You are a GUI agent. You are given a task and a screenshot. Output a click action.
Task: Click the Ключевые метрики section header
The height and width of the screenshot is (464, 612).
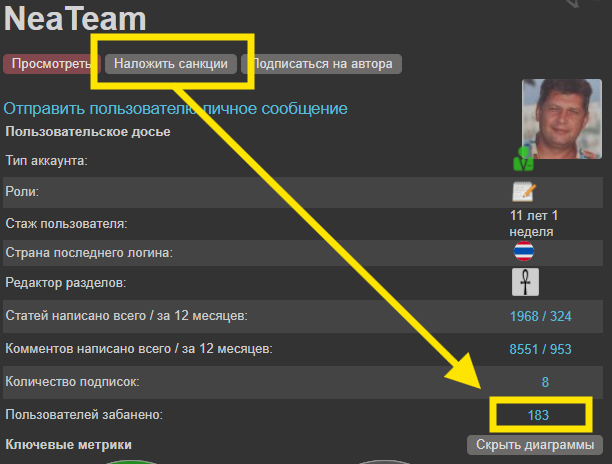69,444
